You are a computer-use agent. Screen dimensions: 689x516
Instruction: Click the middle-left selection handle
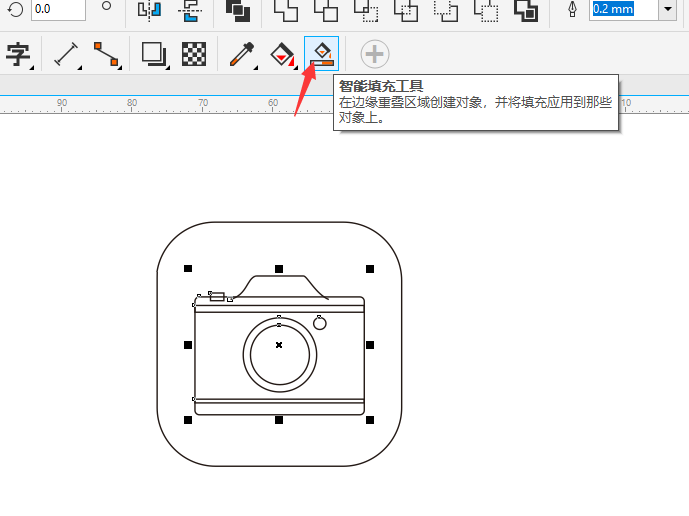pyautogui.click(x=188, y=345)
